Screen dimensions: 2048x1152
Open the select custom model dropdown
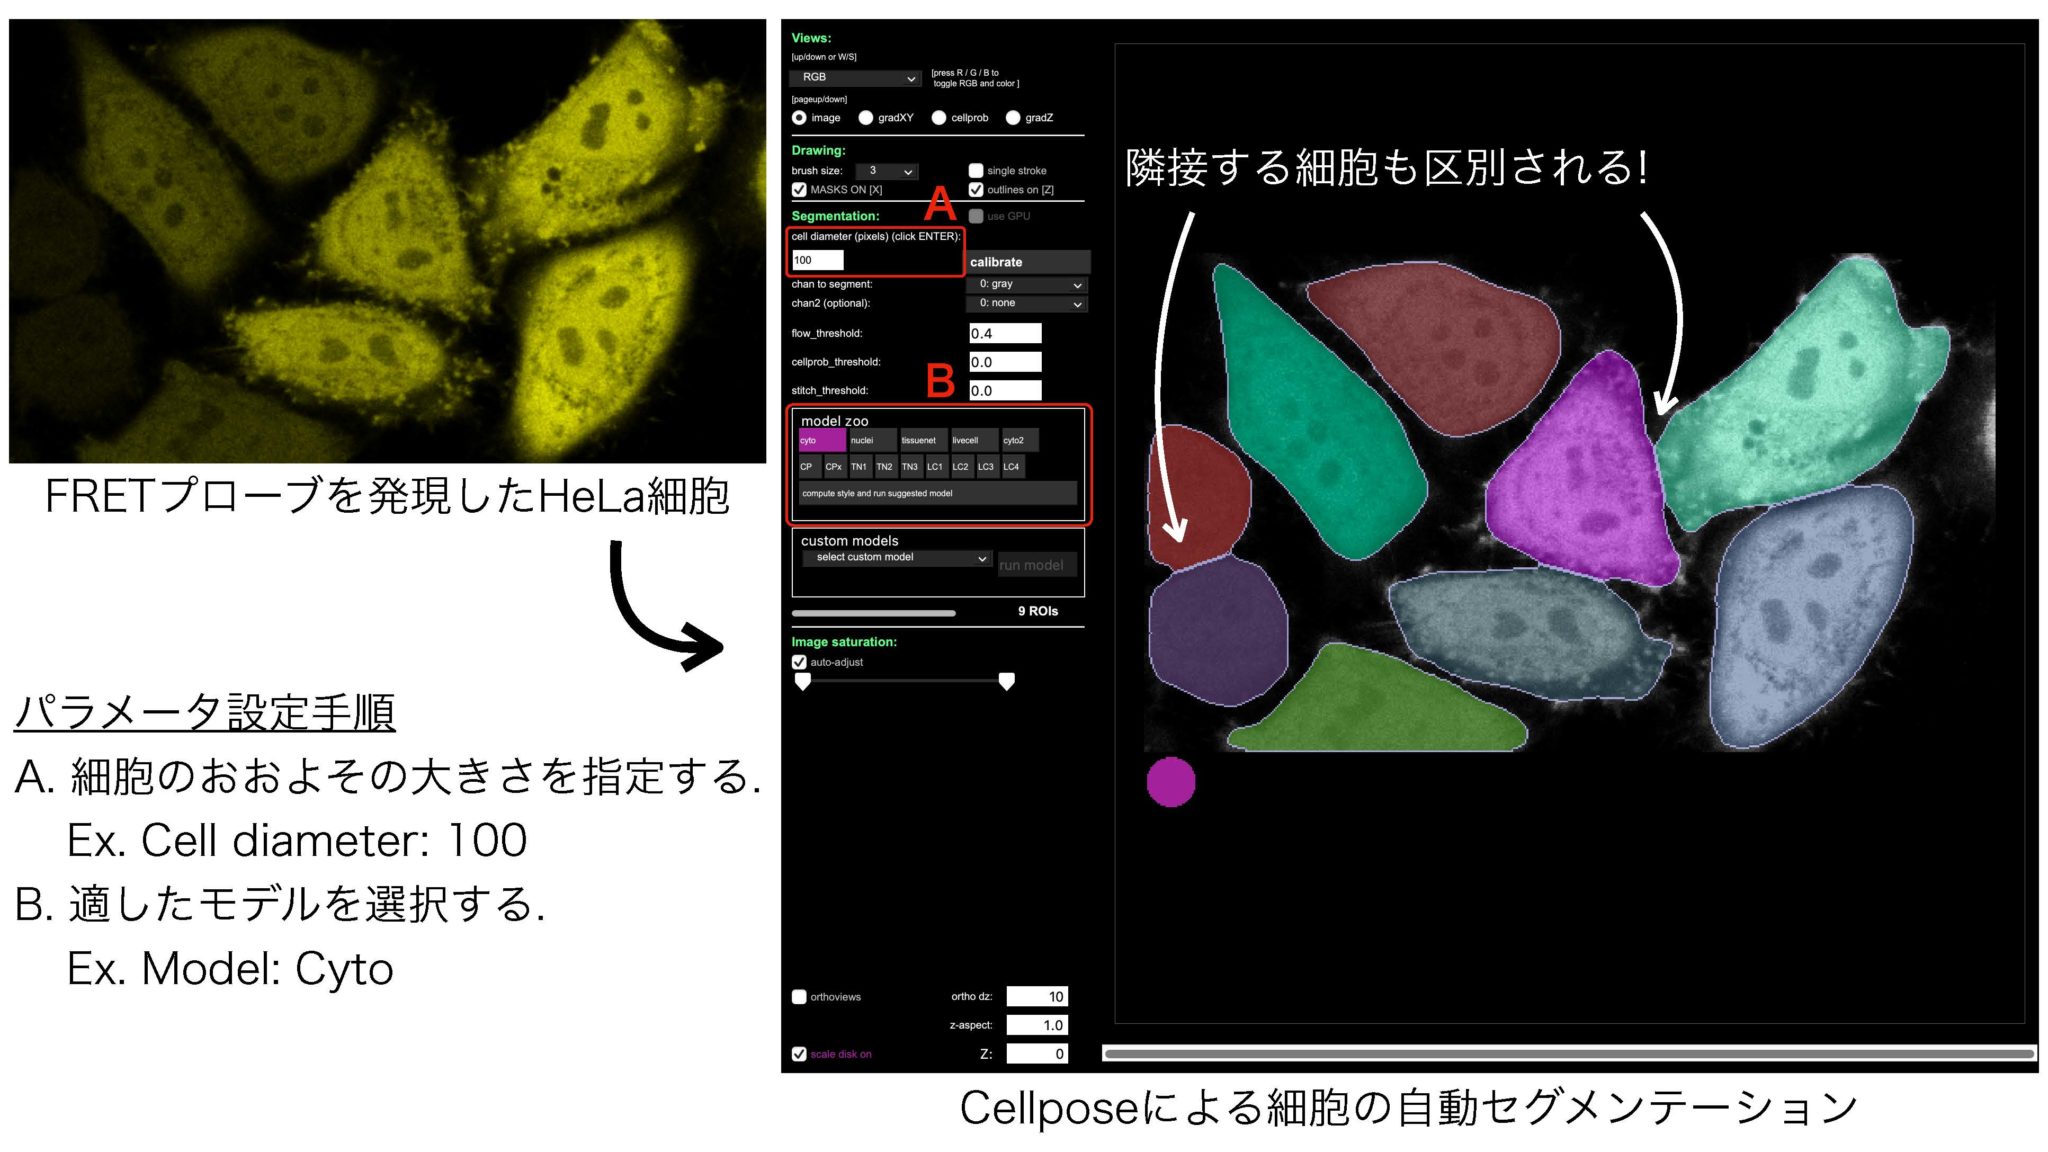[897, 557]
